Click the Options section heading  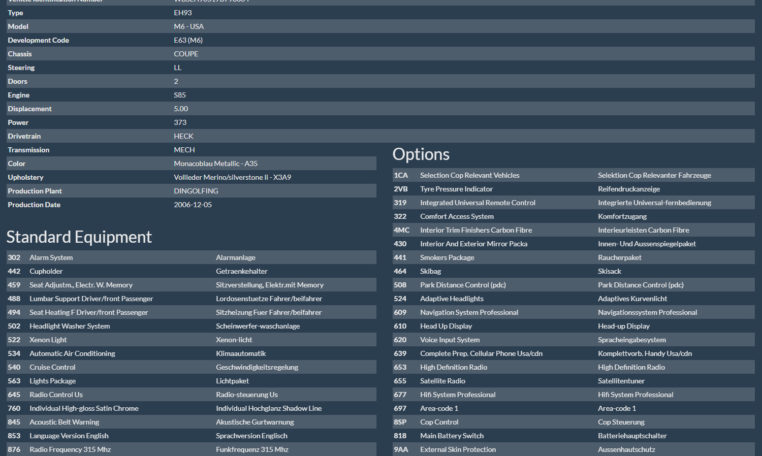[421, 154]
